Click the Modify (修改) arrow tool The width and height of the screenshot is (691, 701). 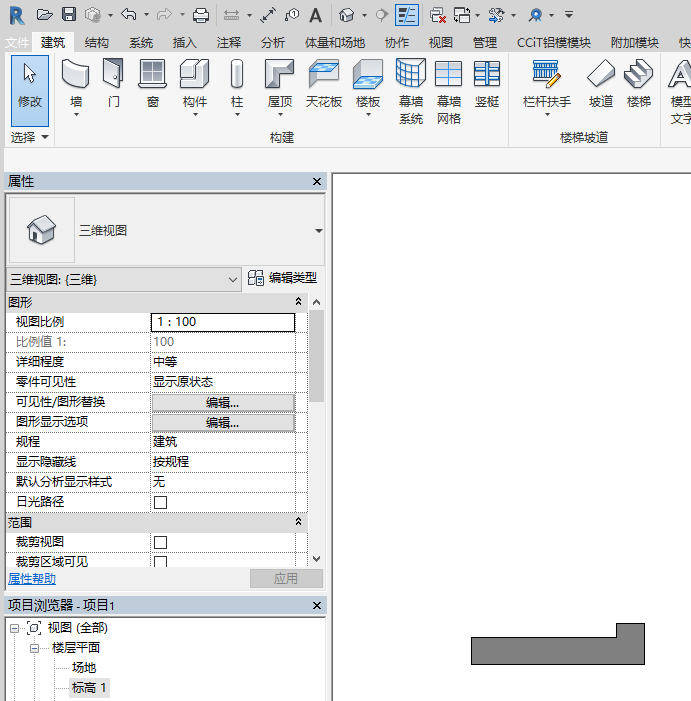(29, 91)
